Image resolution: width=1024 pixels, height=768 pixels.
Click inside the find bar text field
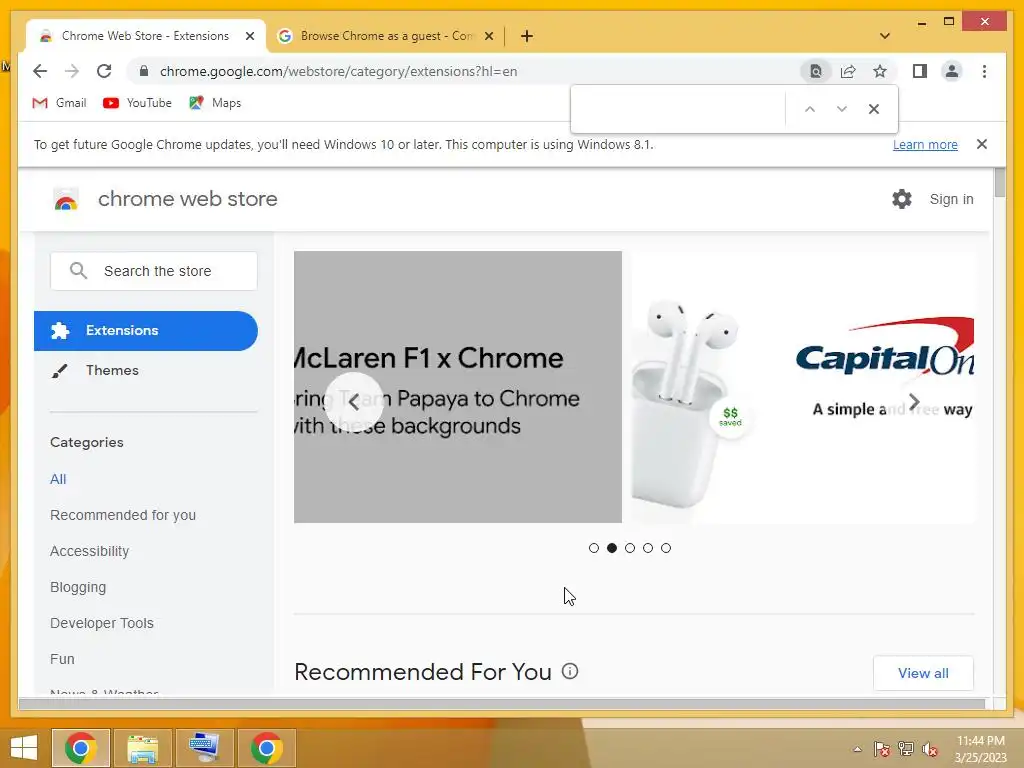pos(679,109)
